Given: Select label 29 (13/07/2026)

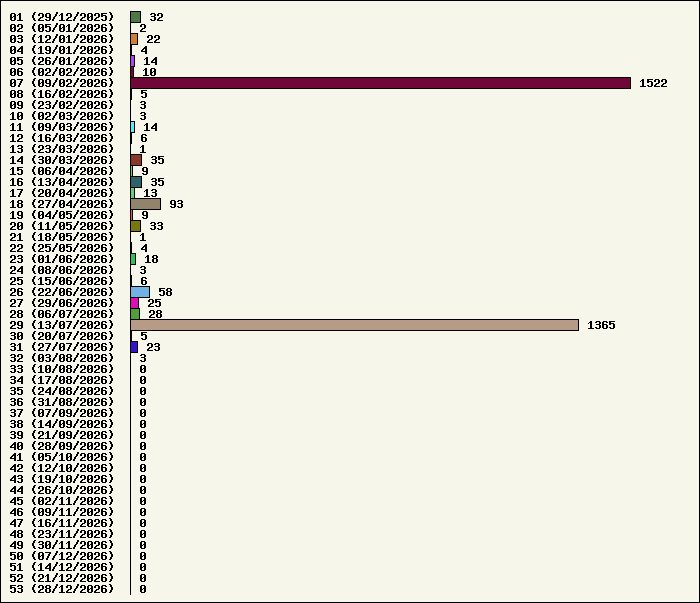Looking at the screenshot, I should 62,325.
